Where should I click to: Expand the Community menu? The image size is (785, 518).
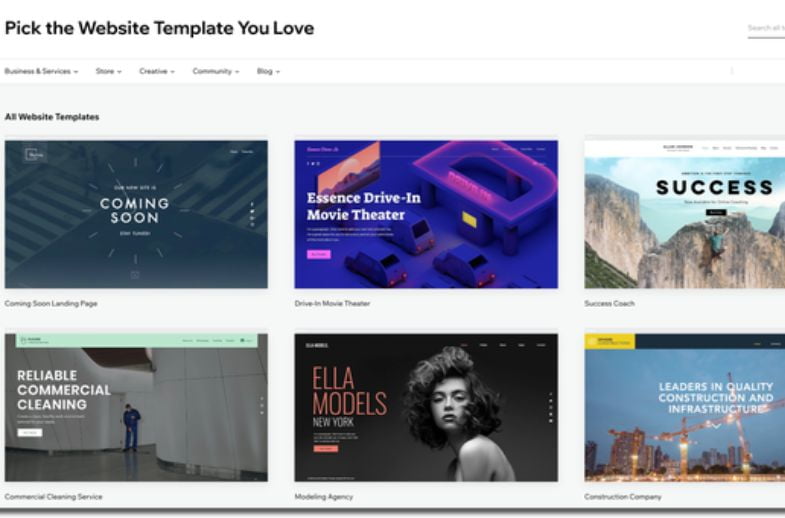point(216,72)
